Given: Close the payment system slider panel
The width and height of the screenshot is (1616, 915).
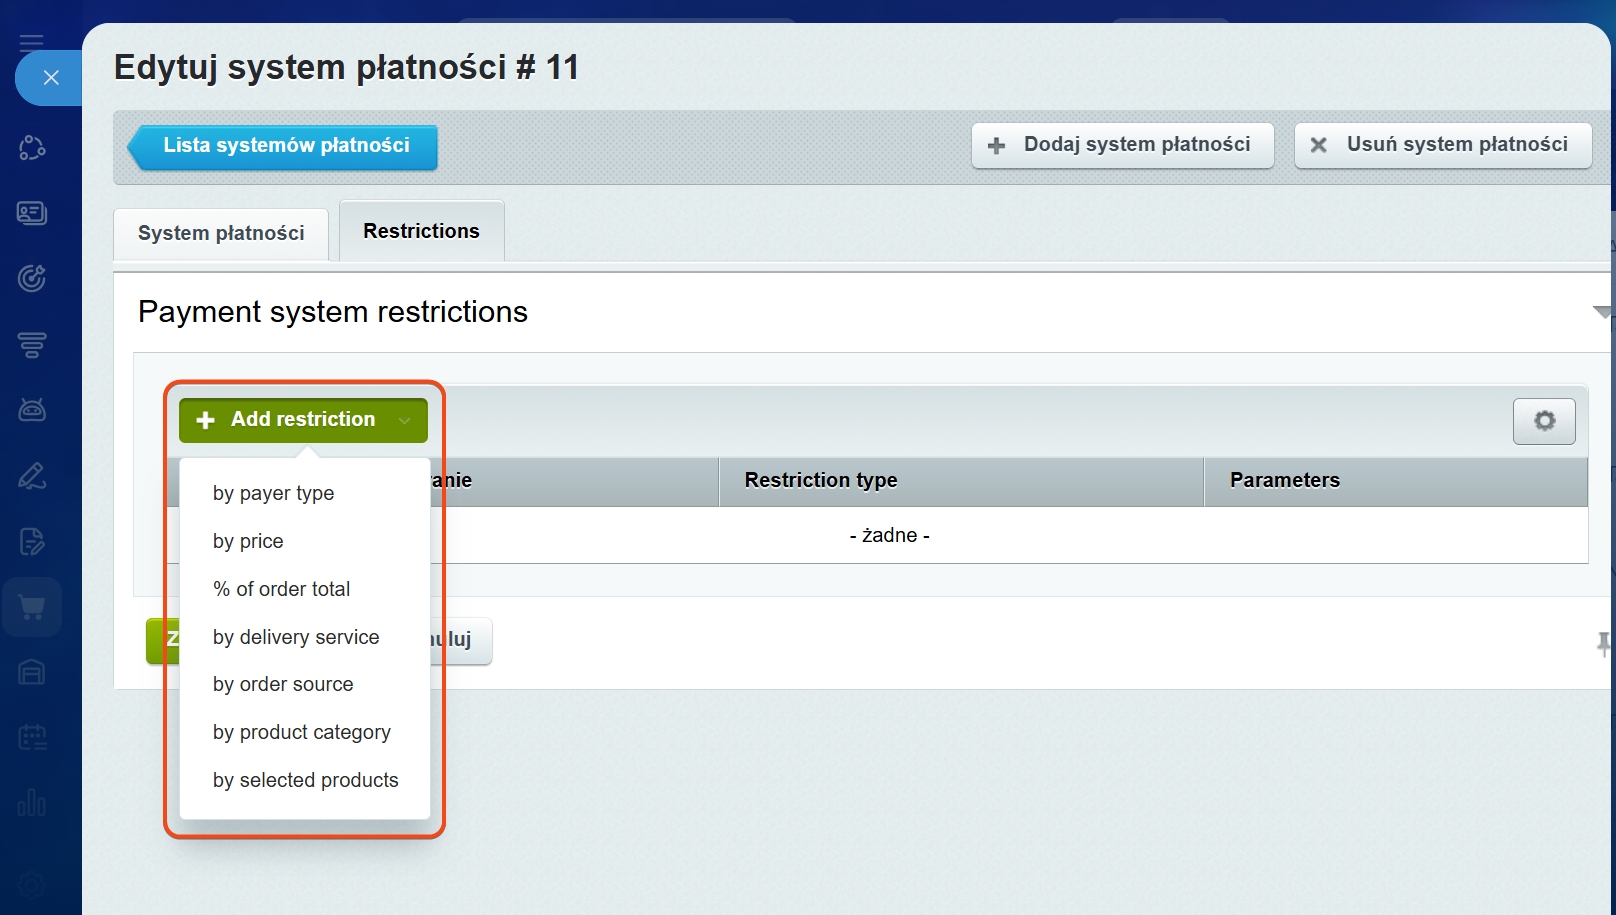Looking at the screenshot, I should [50, 78].
